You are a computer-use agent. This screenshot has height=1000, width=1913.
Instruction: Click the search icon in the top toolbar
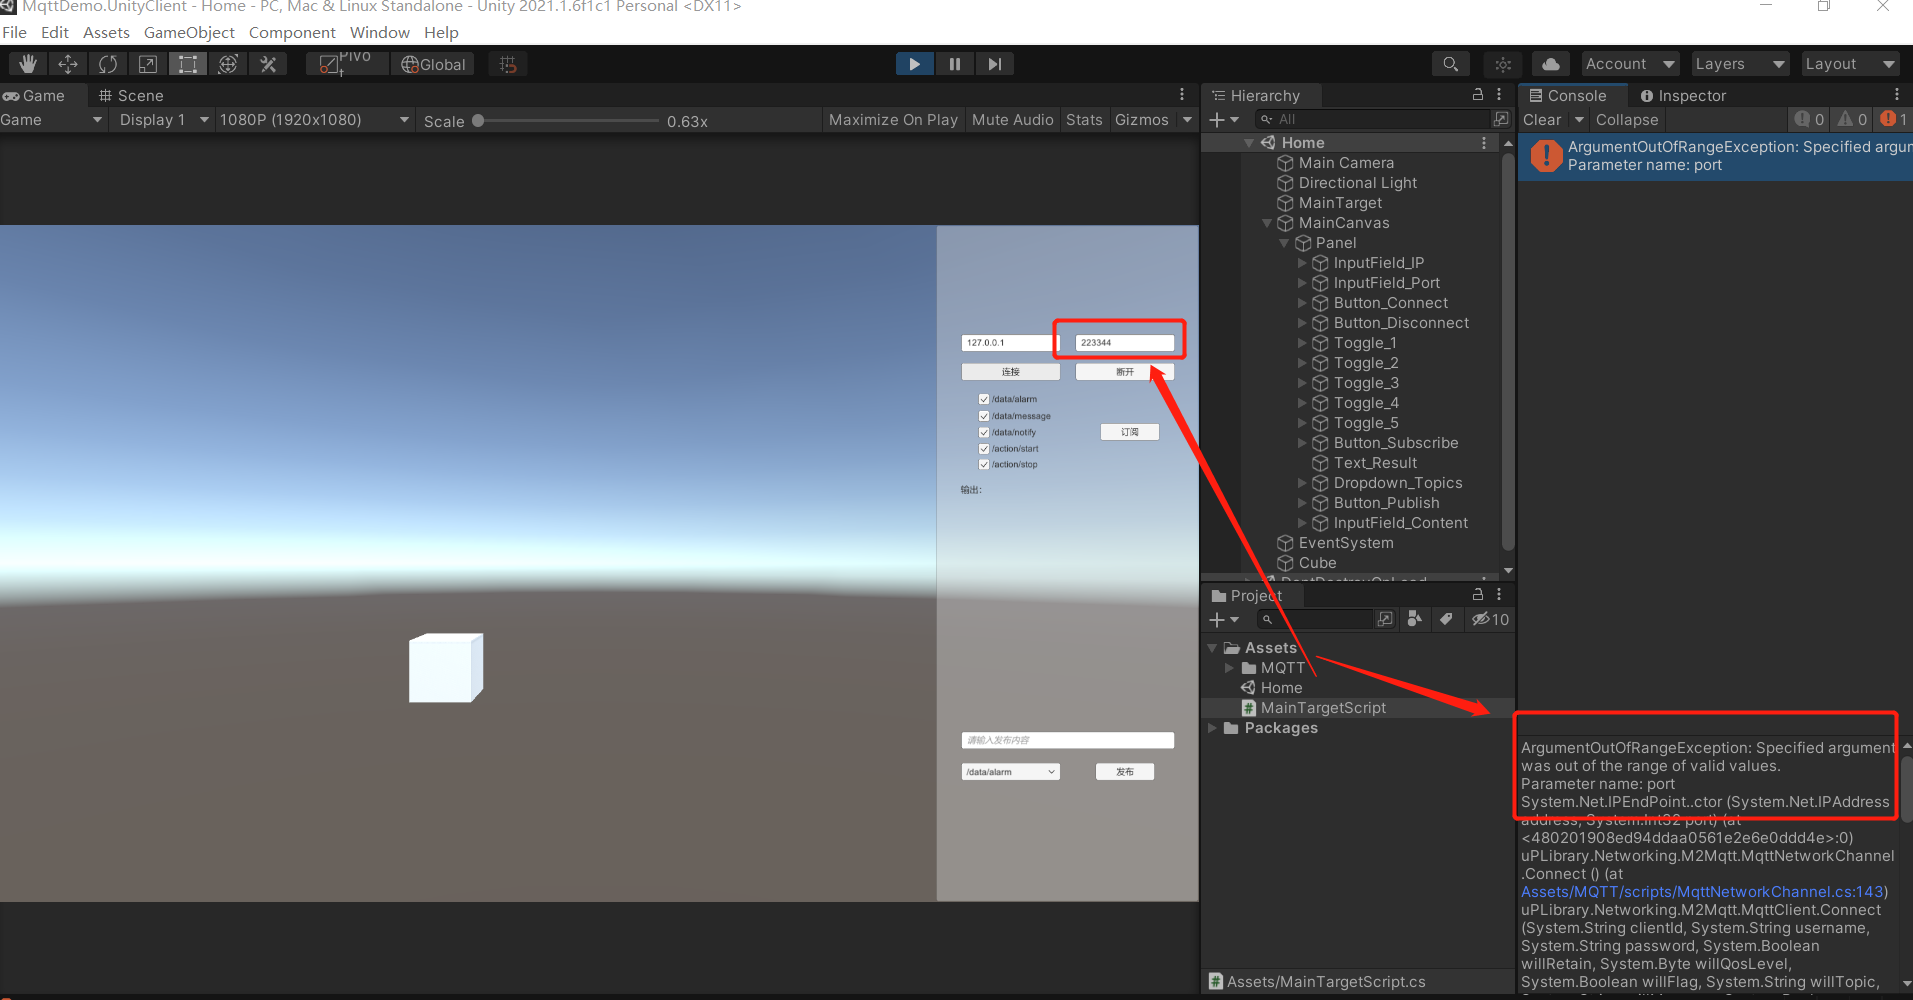(1451, 63)
